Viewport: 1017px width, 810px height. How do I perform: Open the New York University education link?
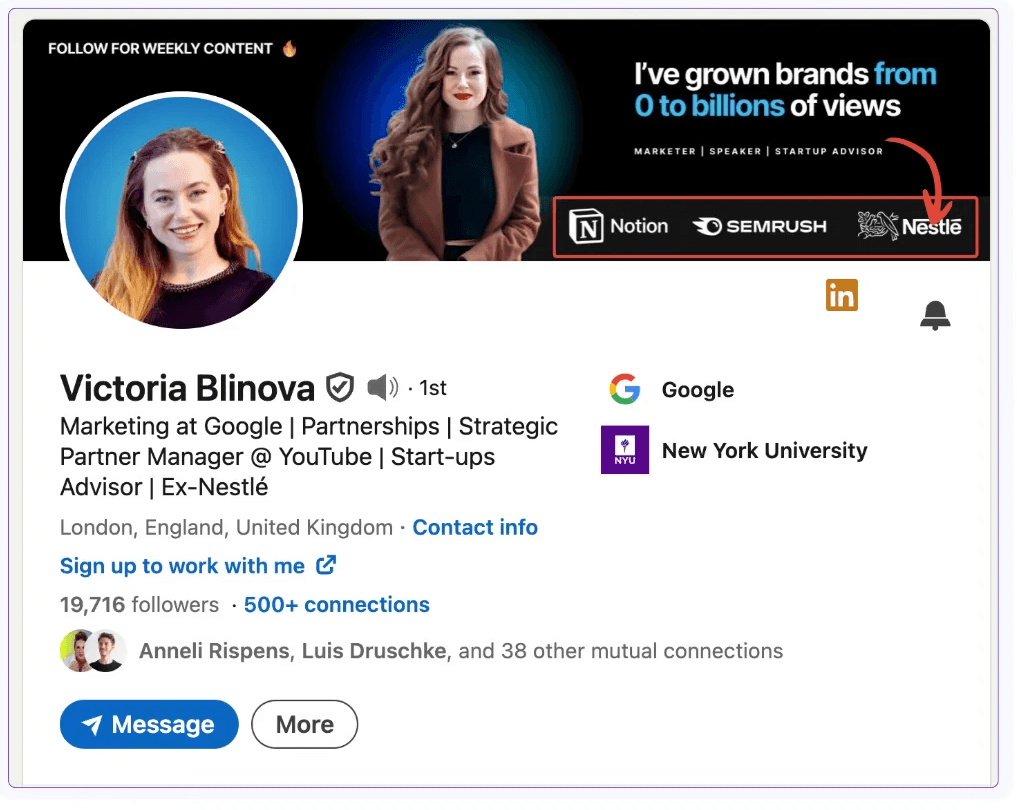point(765,450)
